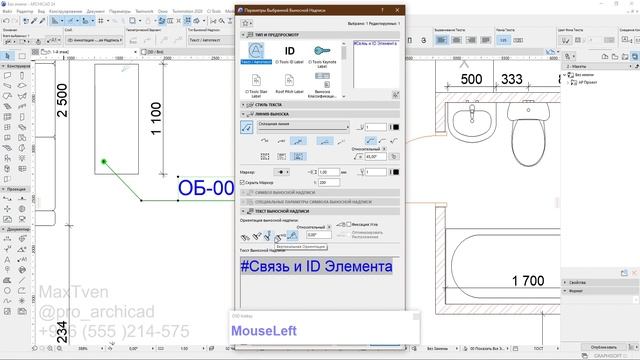This screenshot has width=640, height=360.
Task: Open the Редактор menu
Action: click(25, 11)
